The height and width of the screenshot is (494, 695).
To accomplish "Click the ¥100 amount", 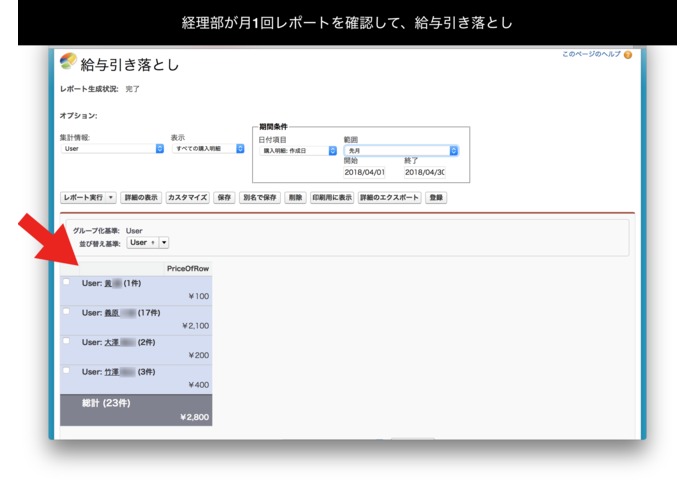I will pos(199,296).
